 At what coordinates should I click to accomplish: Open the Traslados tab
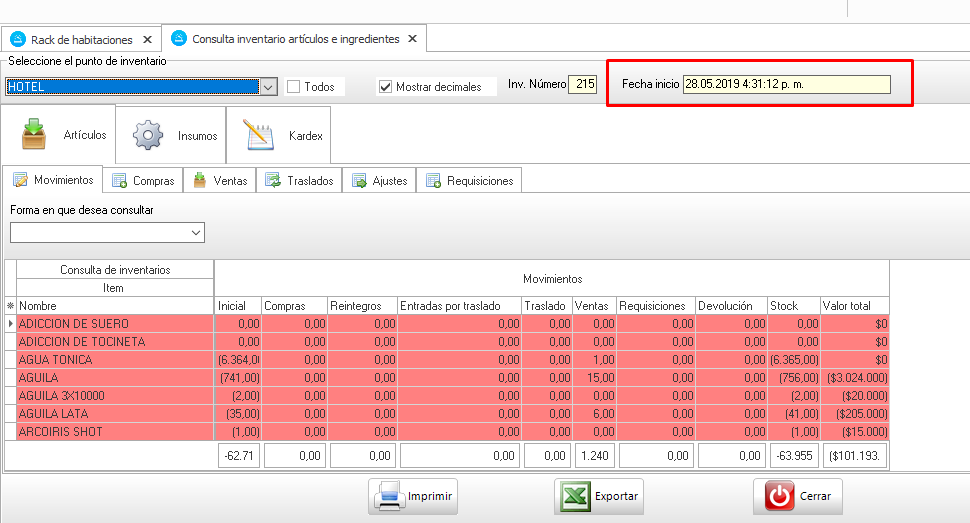[299, 181]
